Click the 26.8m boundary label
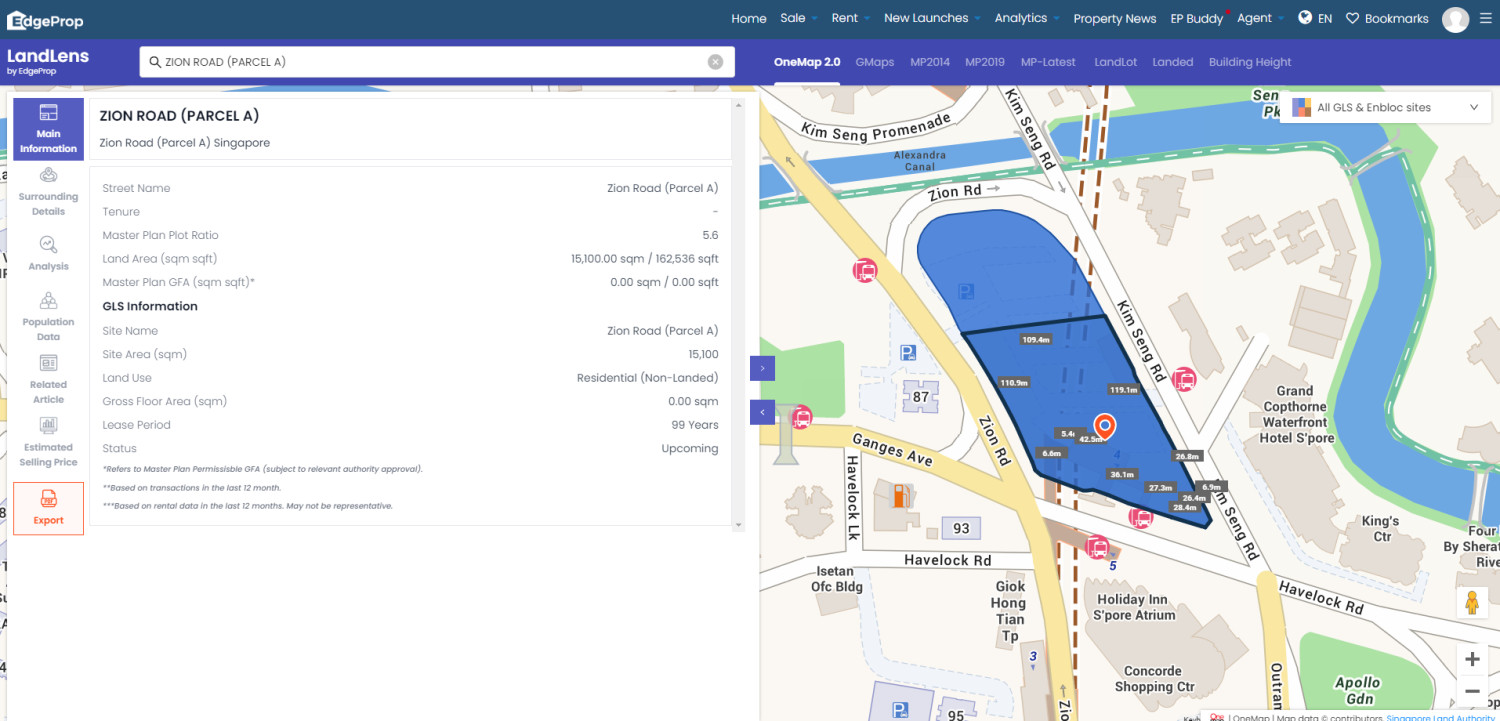The image size is (1500, 721). (x=1187, y=456)
